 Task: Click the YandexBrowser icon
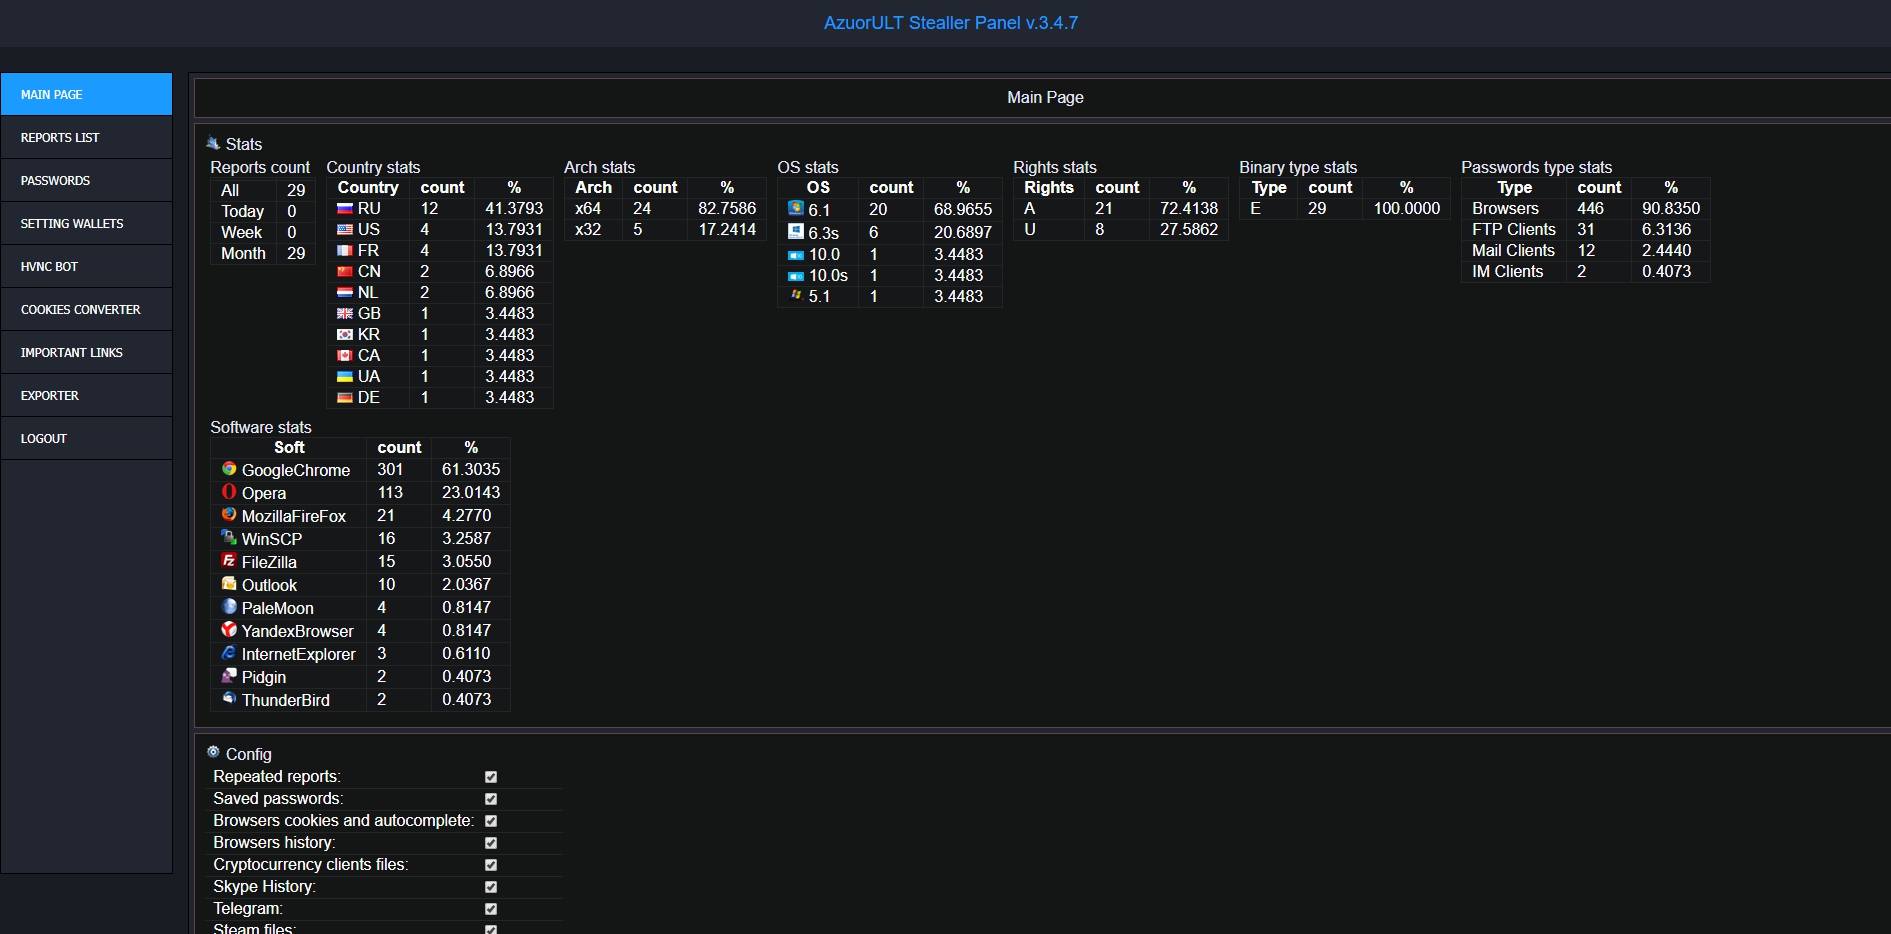[229, 630]
